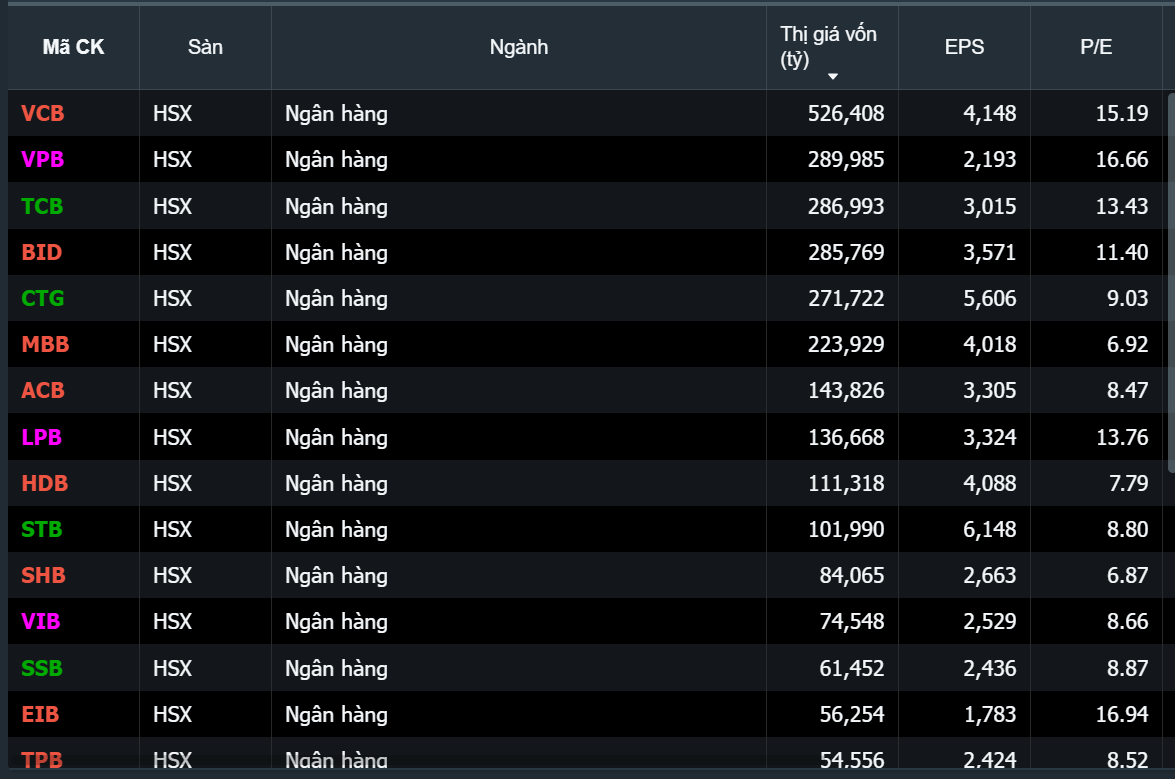
Task: Toggle the sort arrow under Thị giá vốn
Action: (x=833, y=76)
